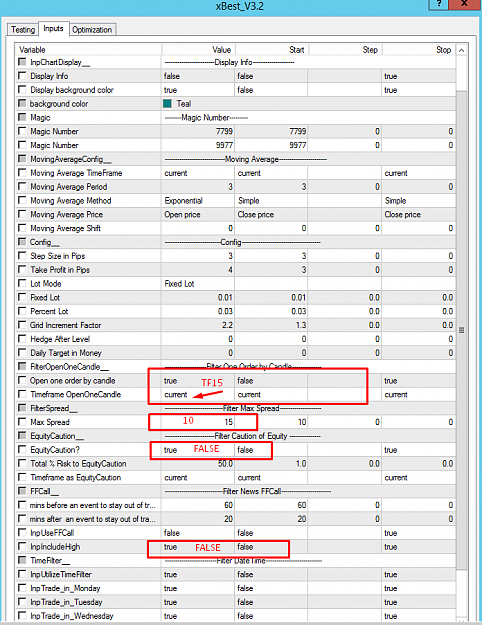Click the Teal background color swatch
The width and height of the screenshot is (482, 625).
pyautogui.click(x=167, y=104)
